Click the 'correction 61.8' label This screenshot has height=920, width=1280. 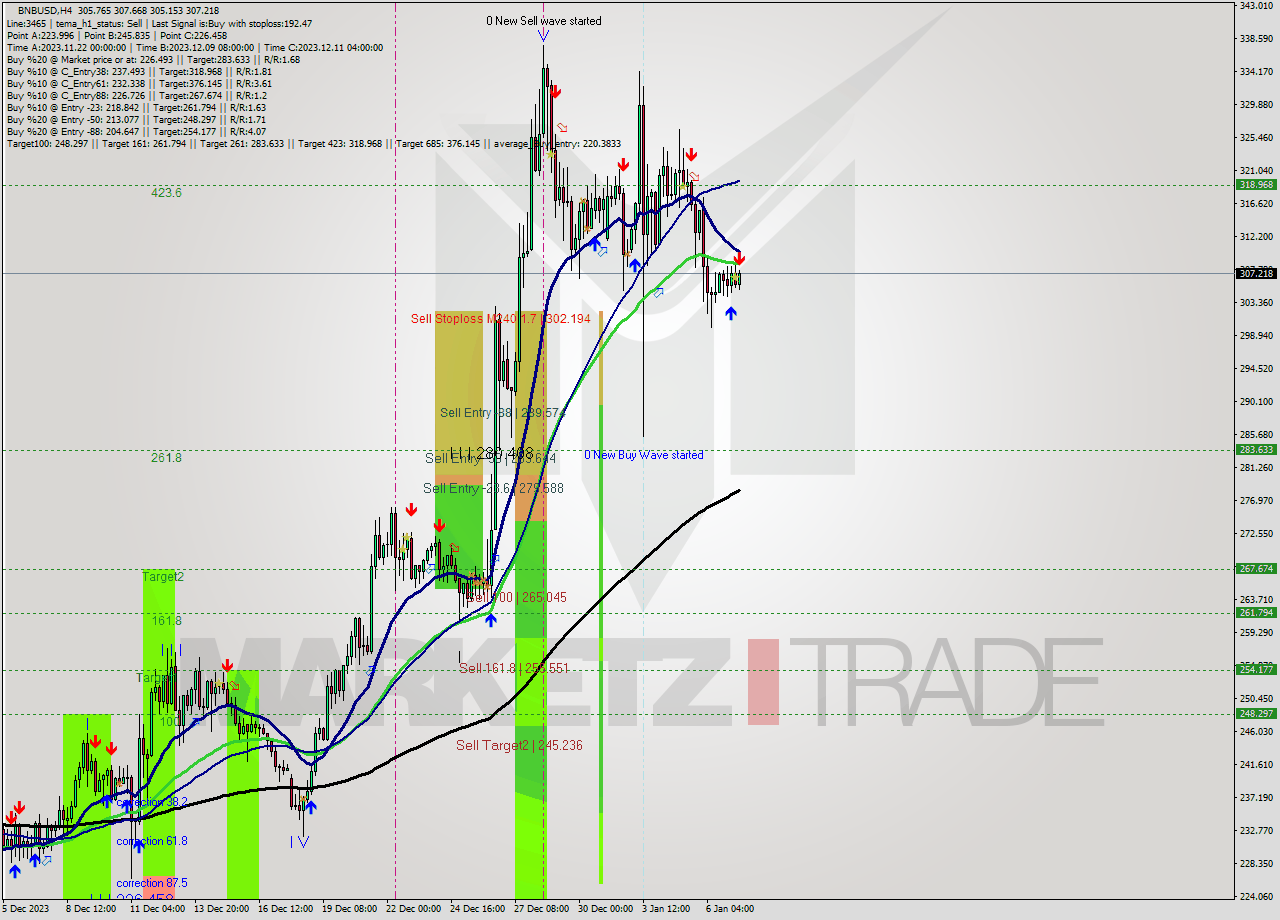point(151,841)
